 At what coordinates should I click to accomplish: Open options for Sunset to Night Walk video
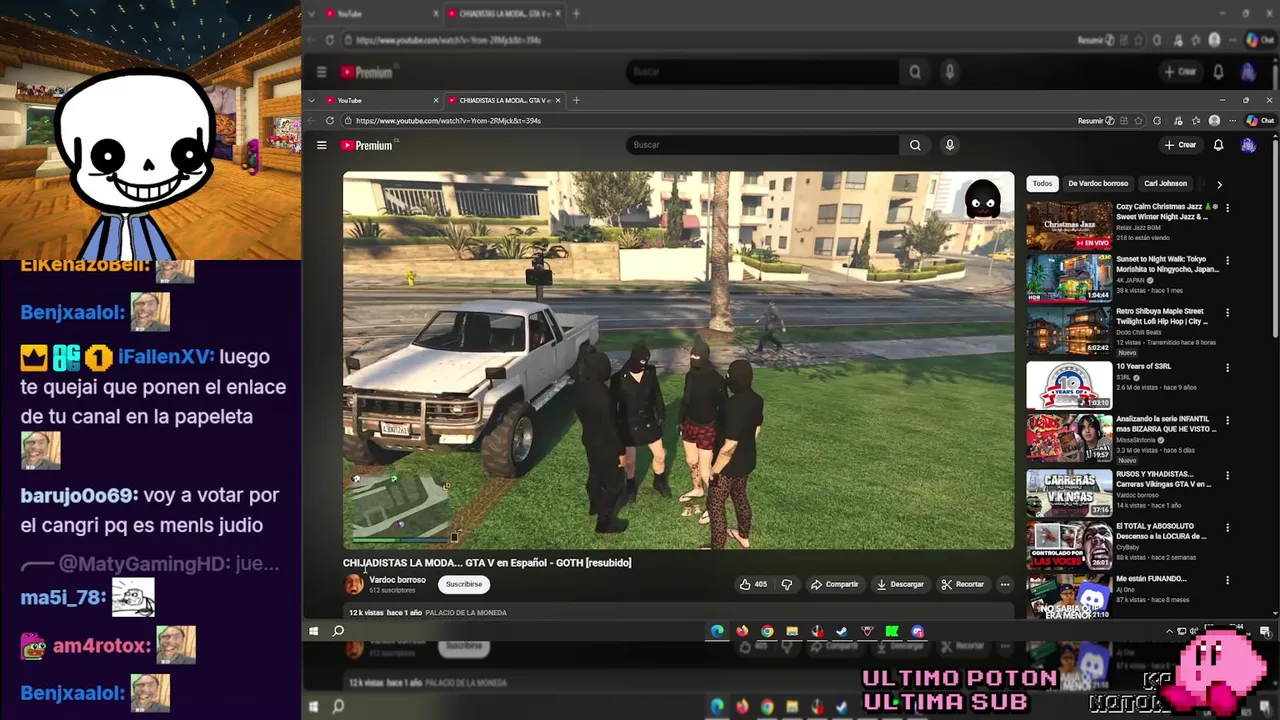(1227, 260)
